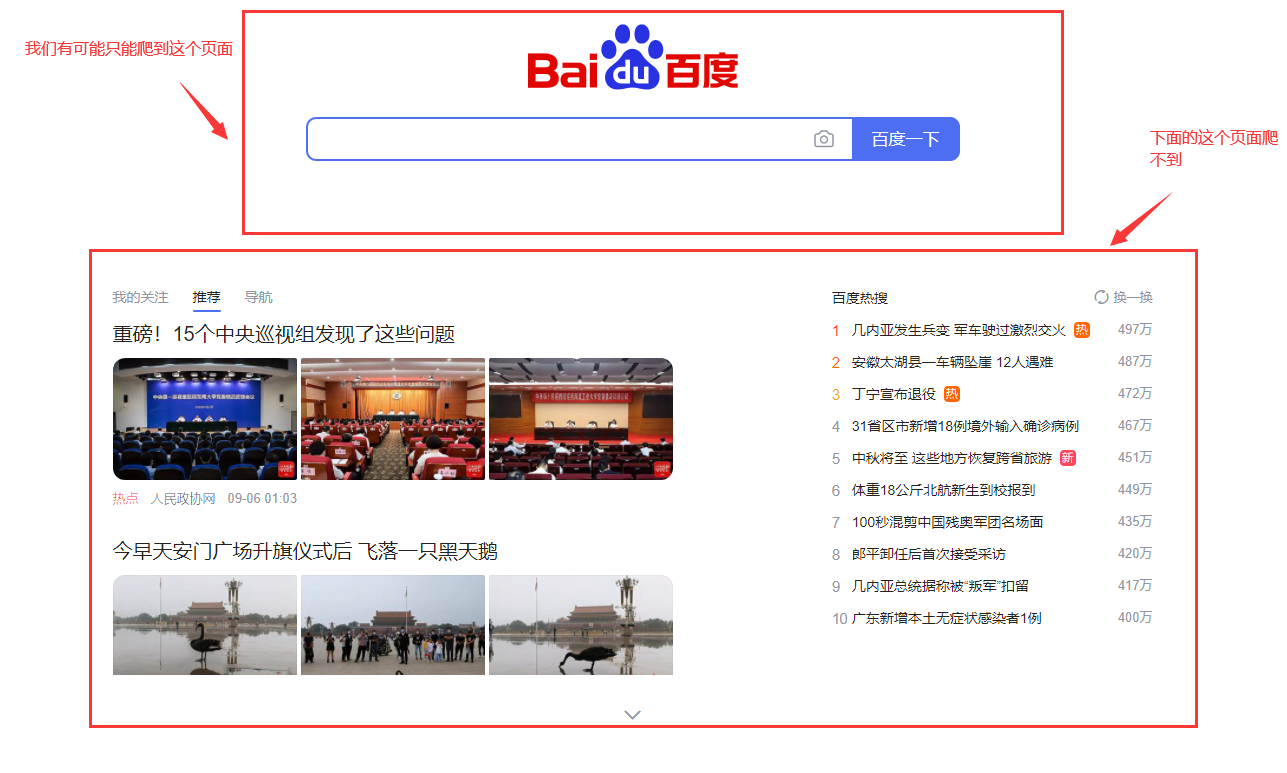Click 百度热搜 heading
The image size is (1287, 773).
point(860,298)
